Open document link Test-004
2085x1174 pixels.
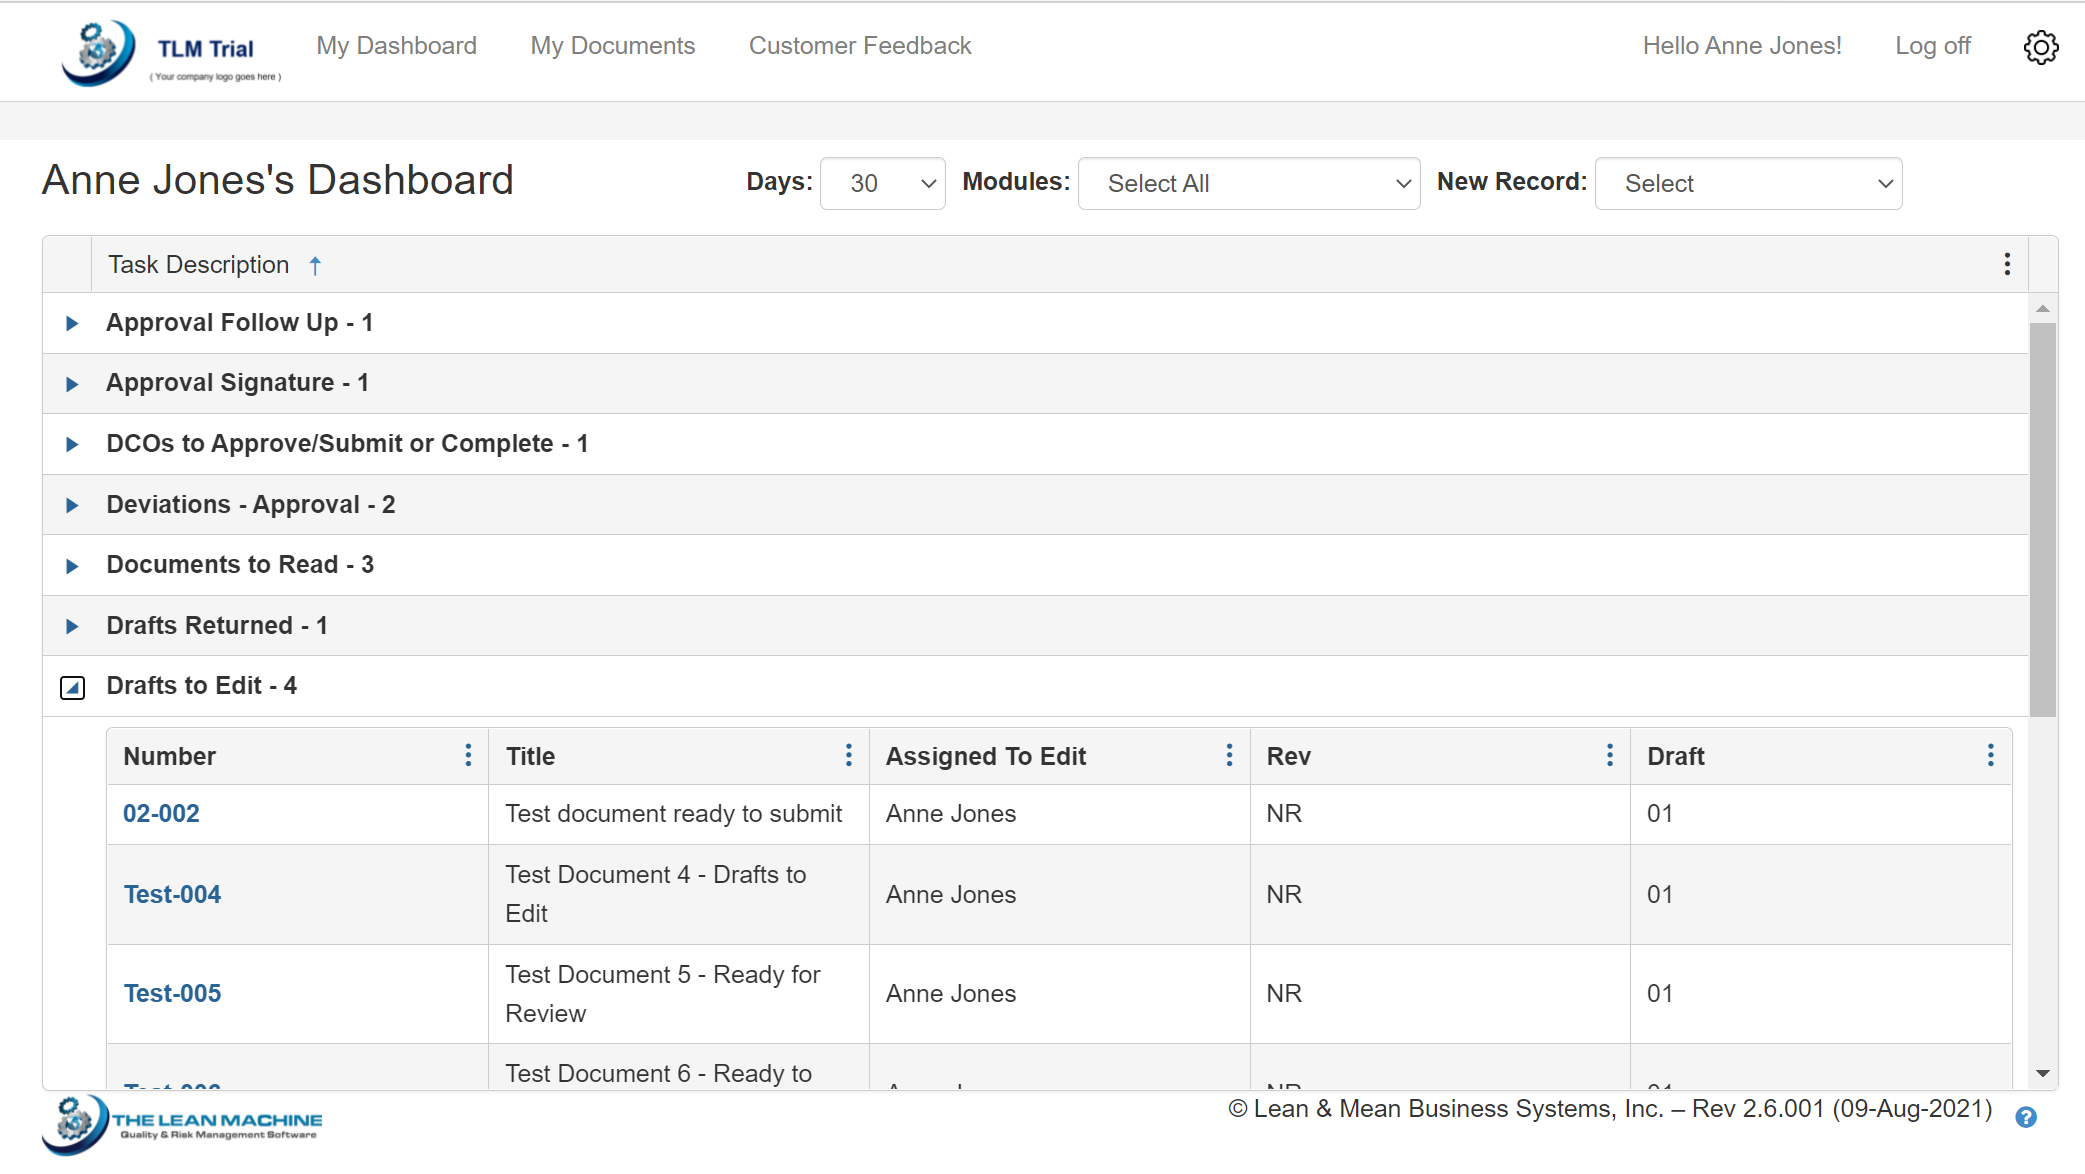click(x=172, y=894)
